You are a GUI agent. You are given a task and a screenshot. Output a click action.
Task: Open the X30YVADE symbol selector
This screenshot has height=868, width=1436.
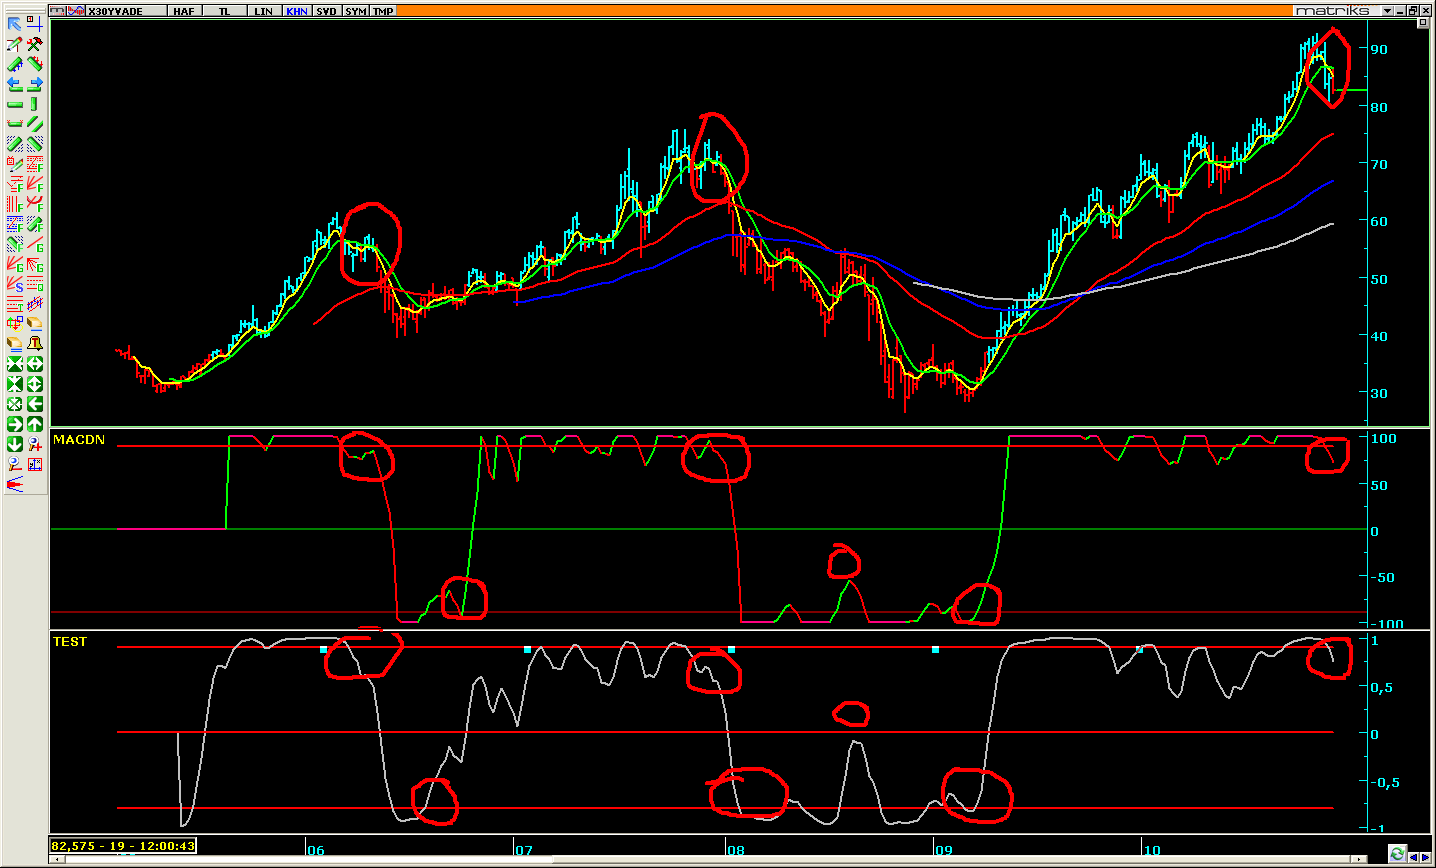[115, 11]
